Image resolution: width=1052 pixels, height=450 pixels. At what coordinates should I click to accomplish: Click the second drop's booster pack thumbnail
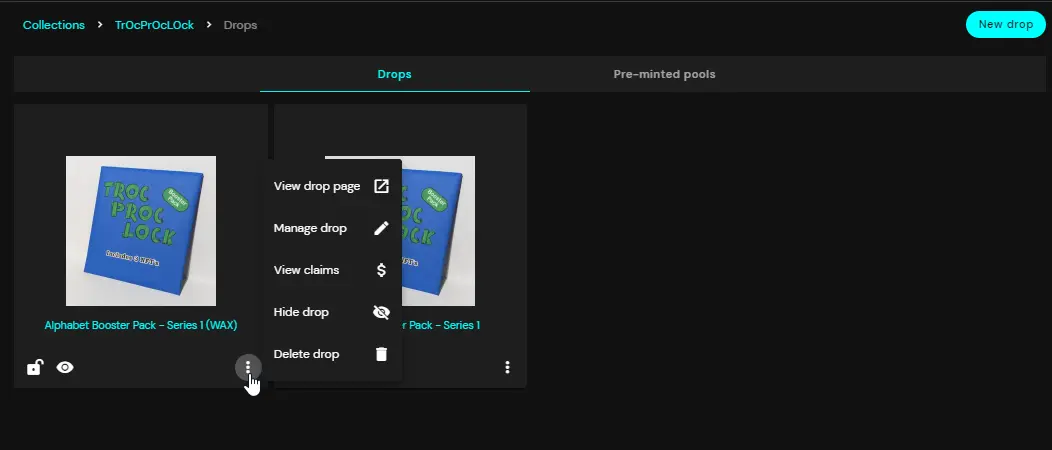coord(438,231)
